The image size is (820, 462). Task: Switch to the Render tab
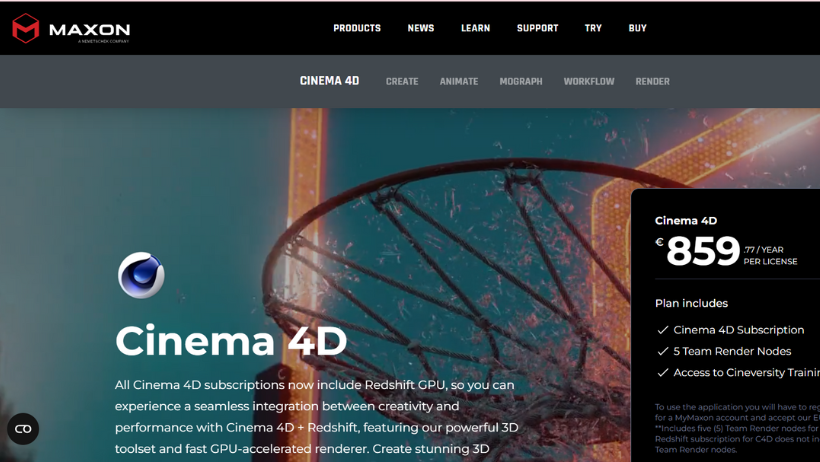(653, 82)
